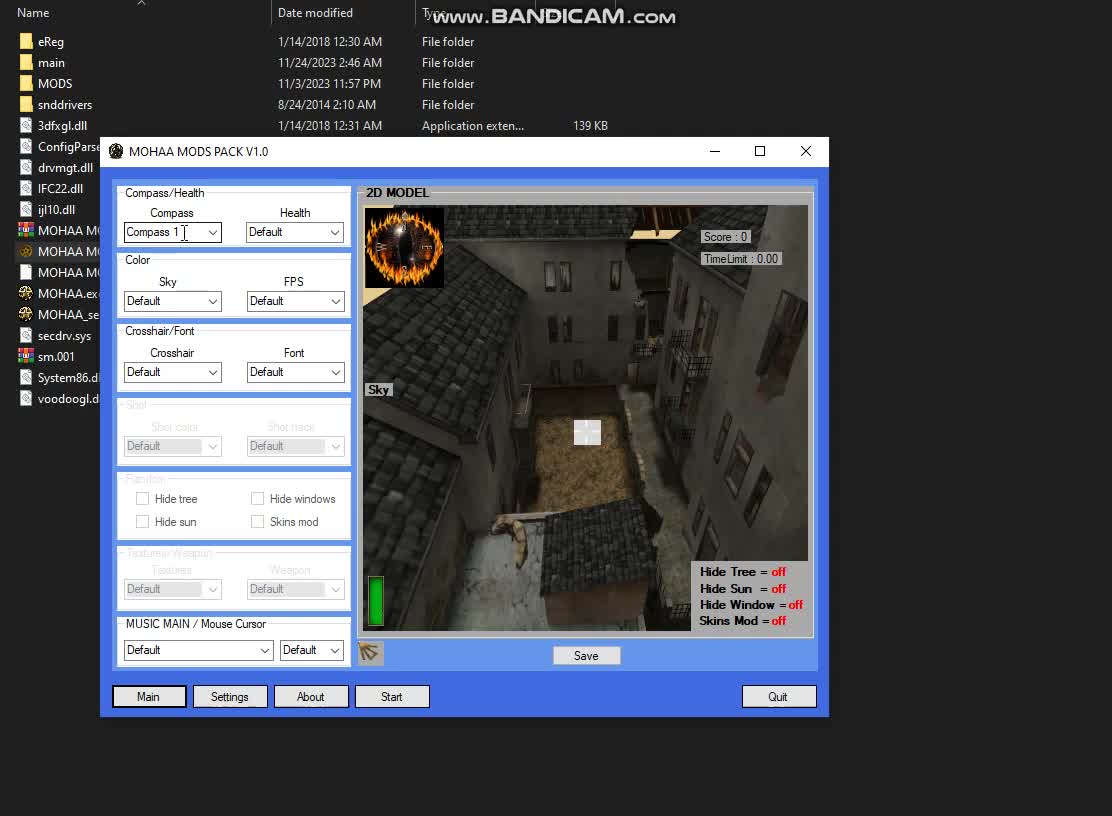
Task: Open the About tab
Action: pos(311,696)
